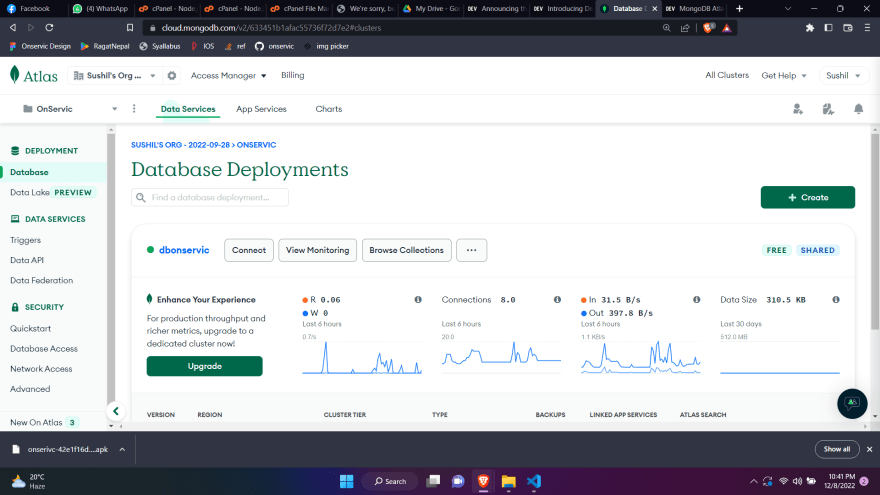The width and height of the screenshot is (880, 495).
Task: Click ONSERVIC breadcrumb link
Action: [x=256, y=145]
